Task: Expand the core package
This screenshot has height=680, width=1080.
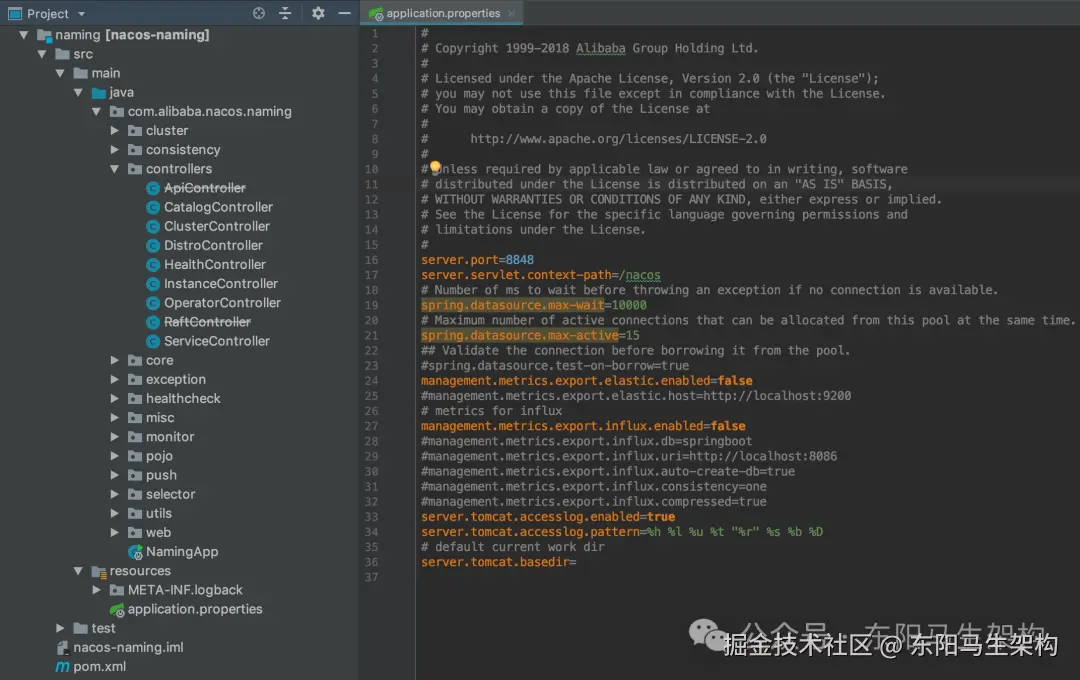Action: pyautogui.click(x=114, y=360)
